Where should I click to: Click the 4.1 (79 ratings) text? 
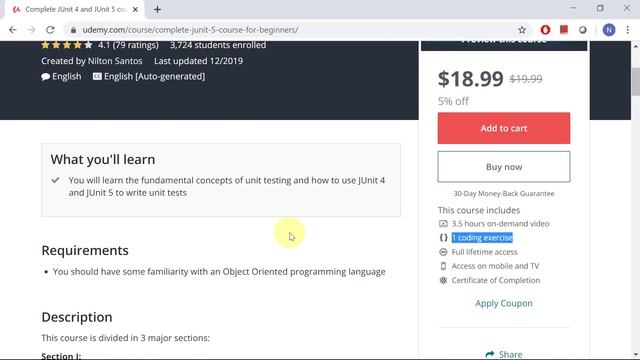pyautogui.click(x=128, y=45)
